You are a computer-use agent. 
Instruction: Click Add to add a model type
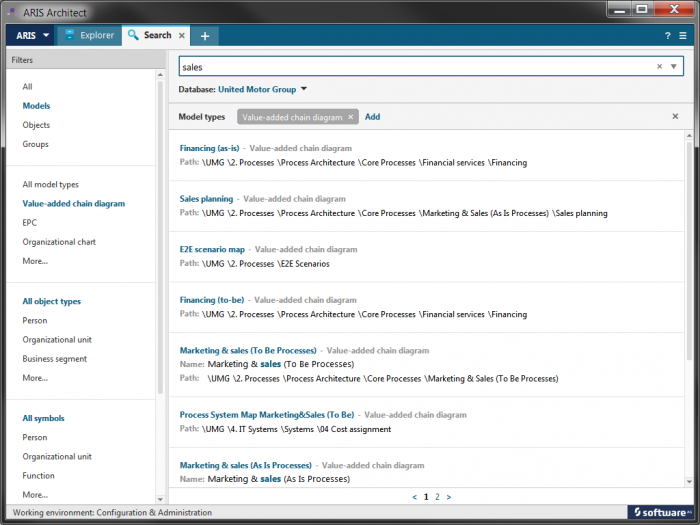pyautogui.click(x=372, y=117)
